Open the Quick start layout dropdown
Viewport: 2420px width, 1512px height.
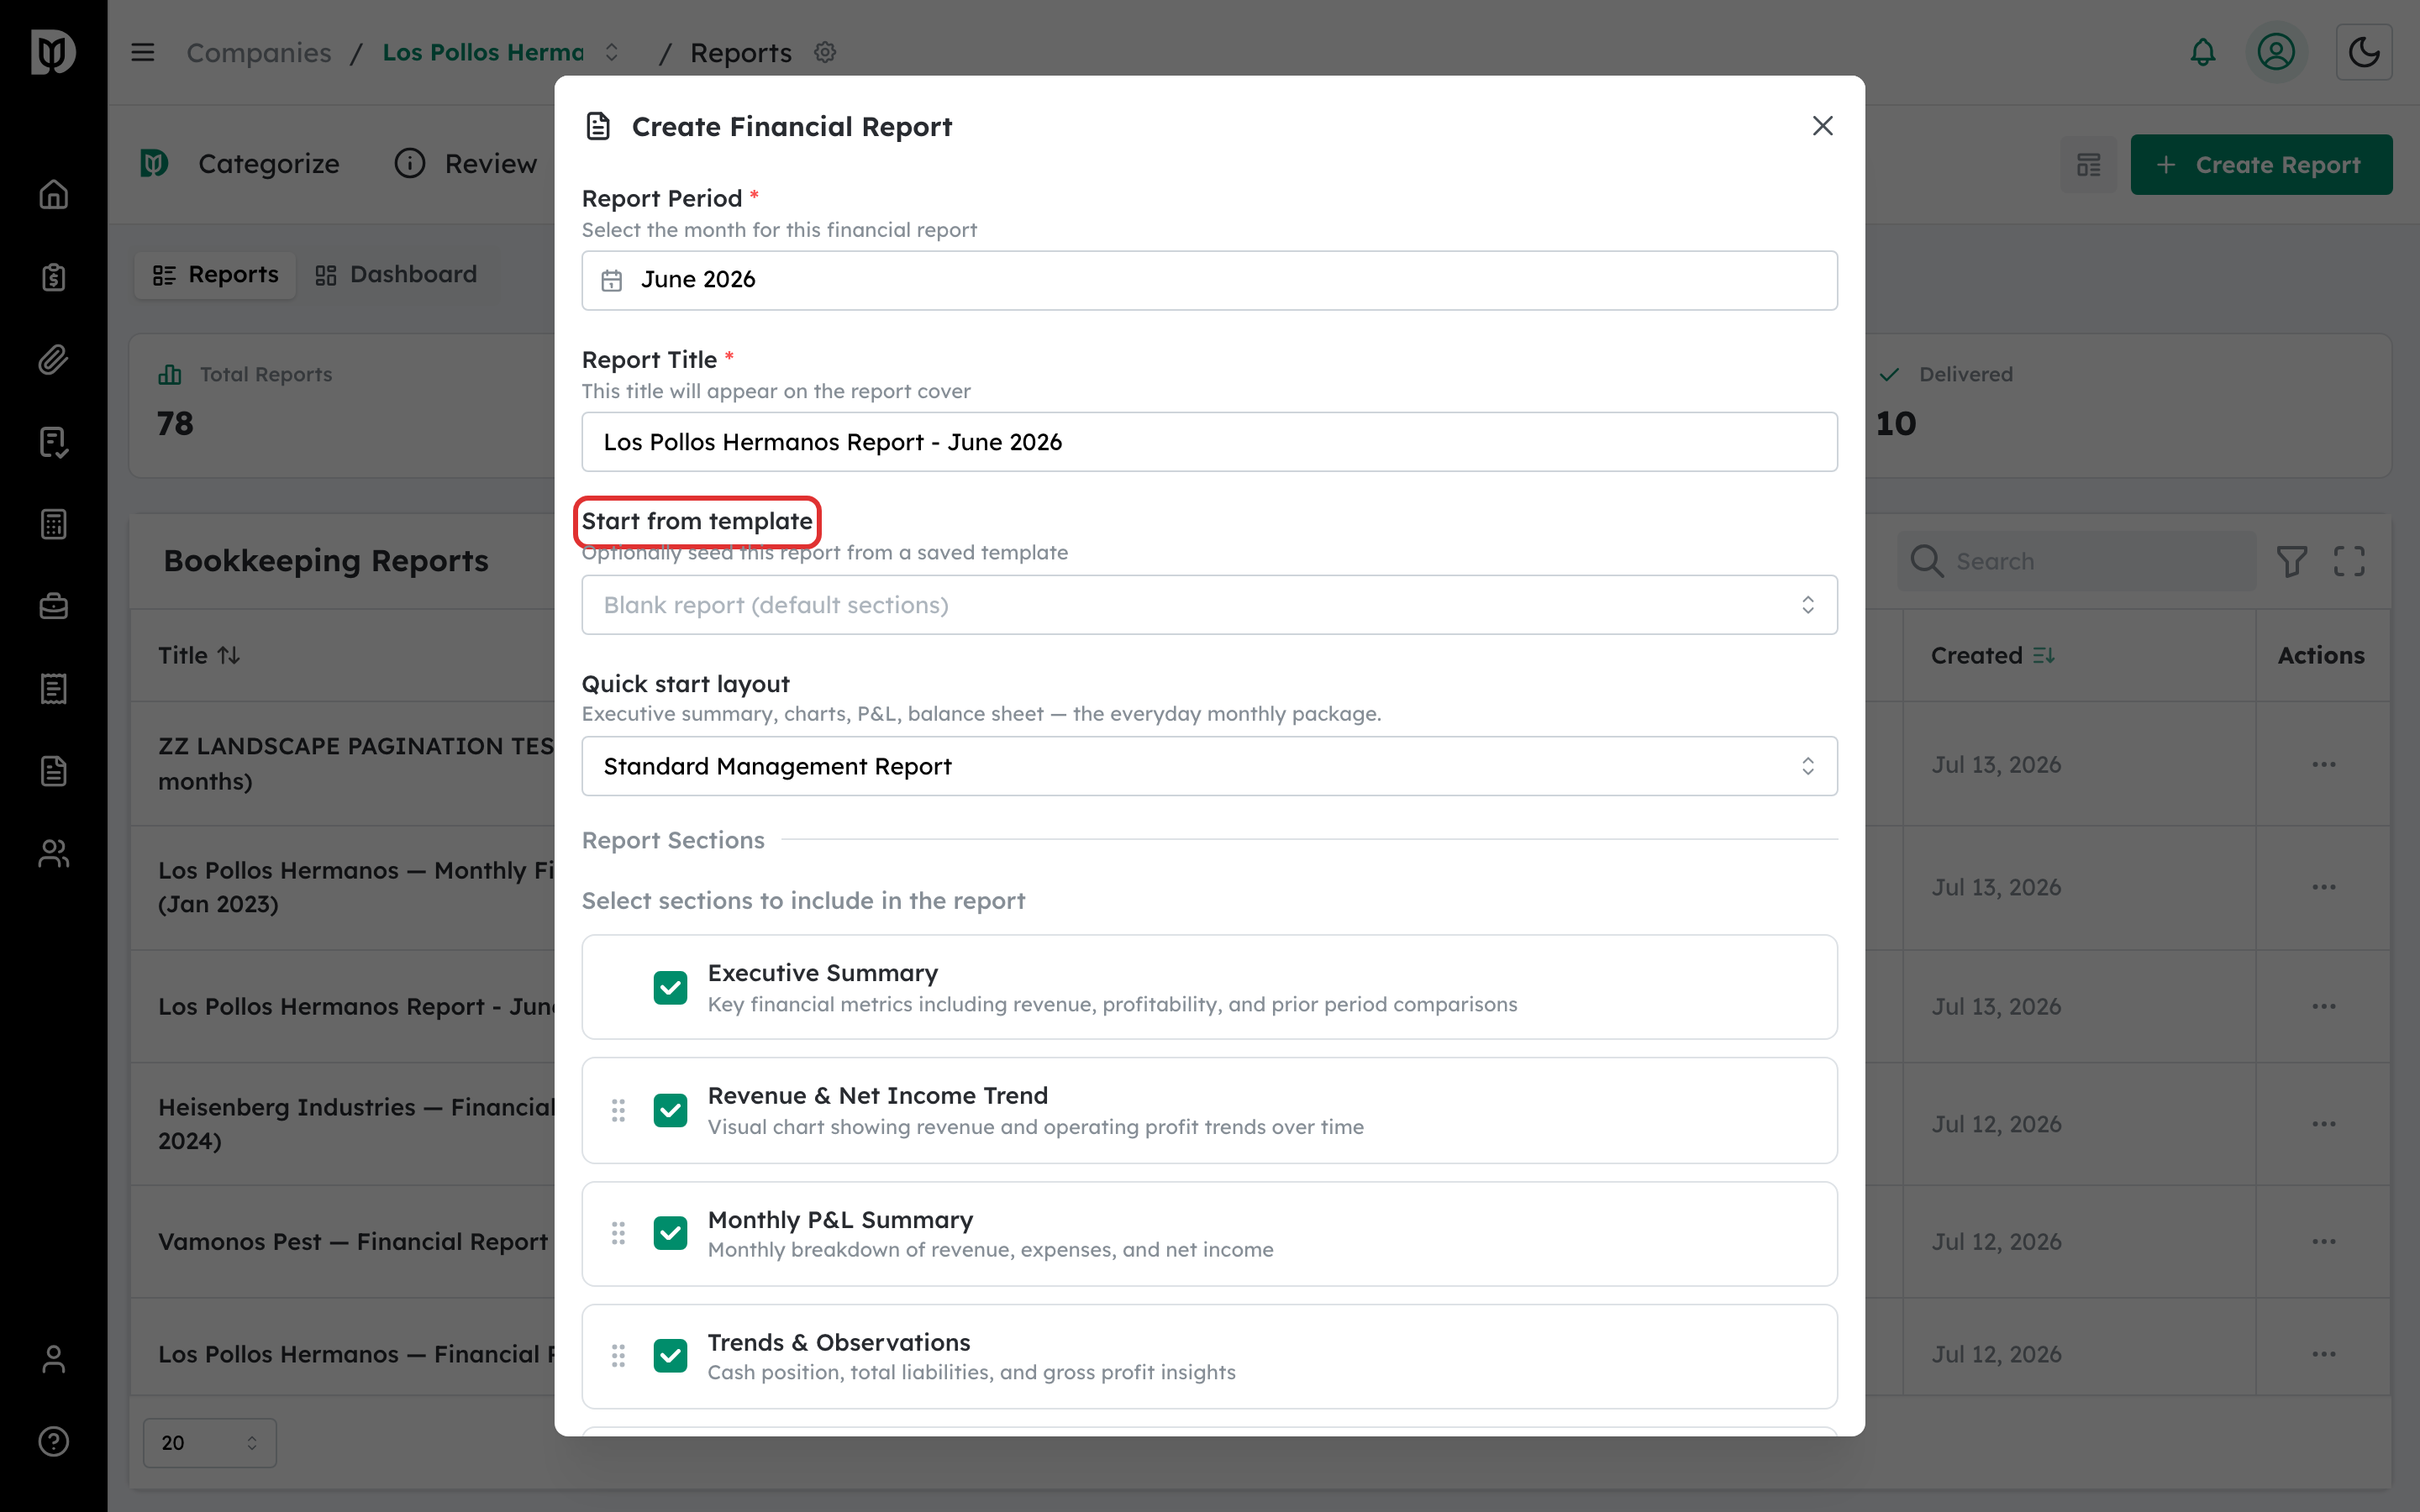coord(1209,766)
